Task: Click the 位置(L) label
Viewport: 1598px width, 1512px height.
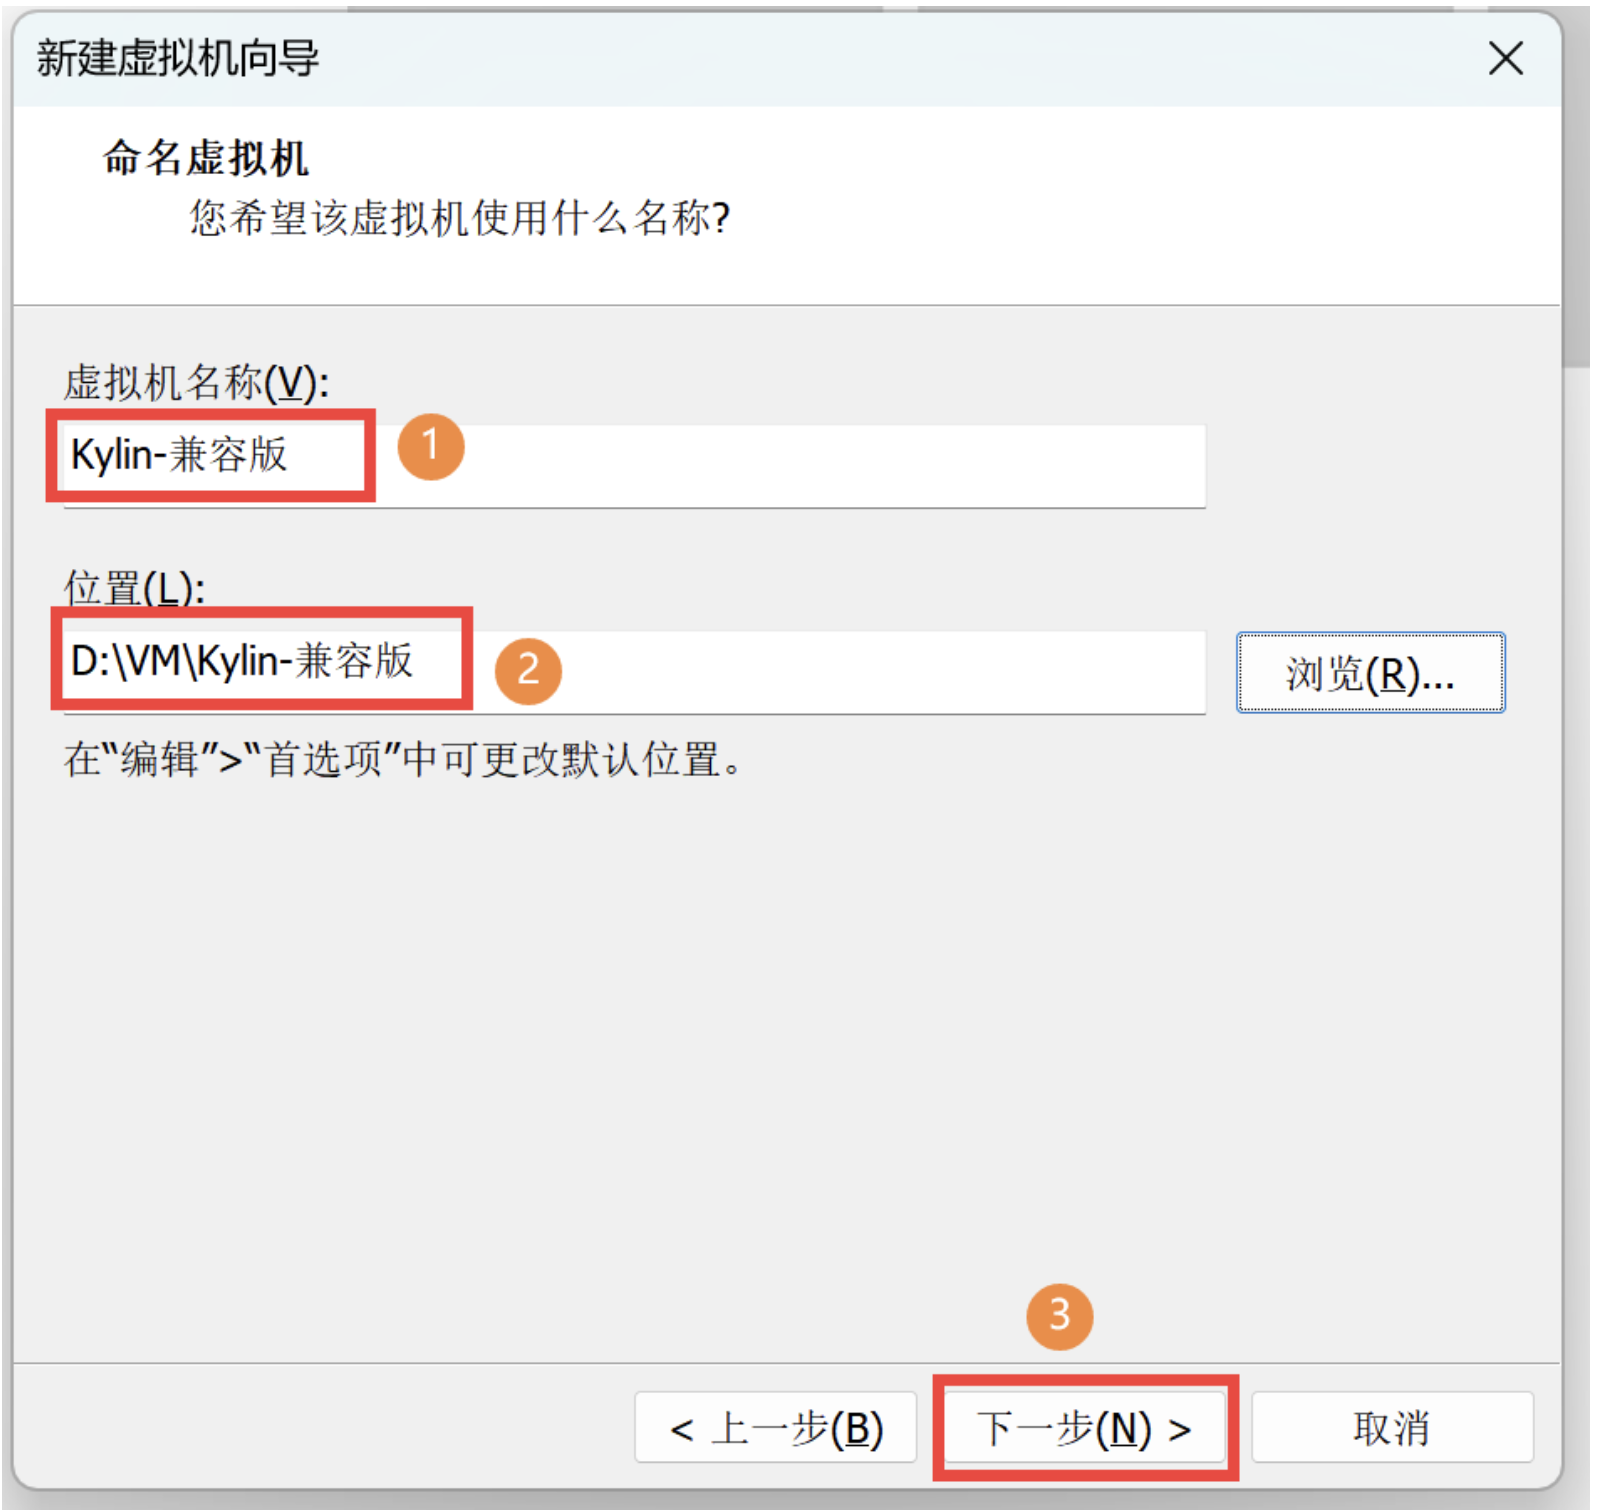Action: coord(134,587)
